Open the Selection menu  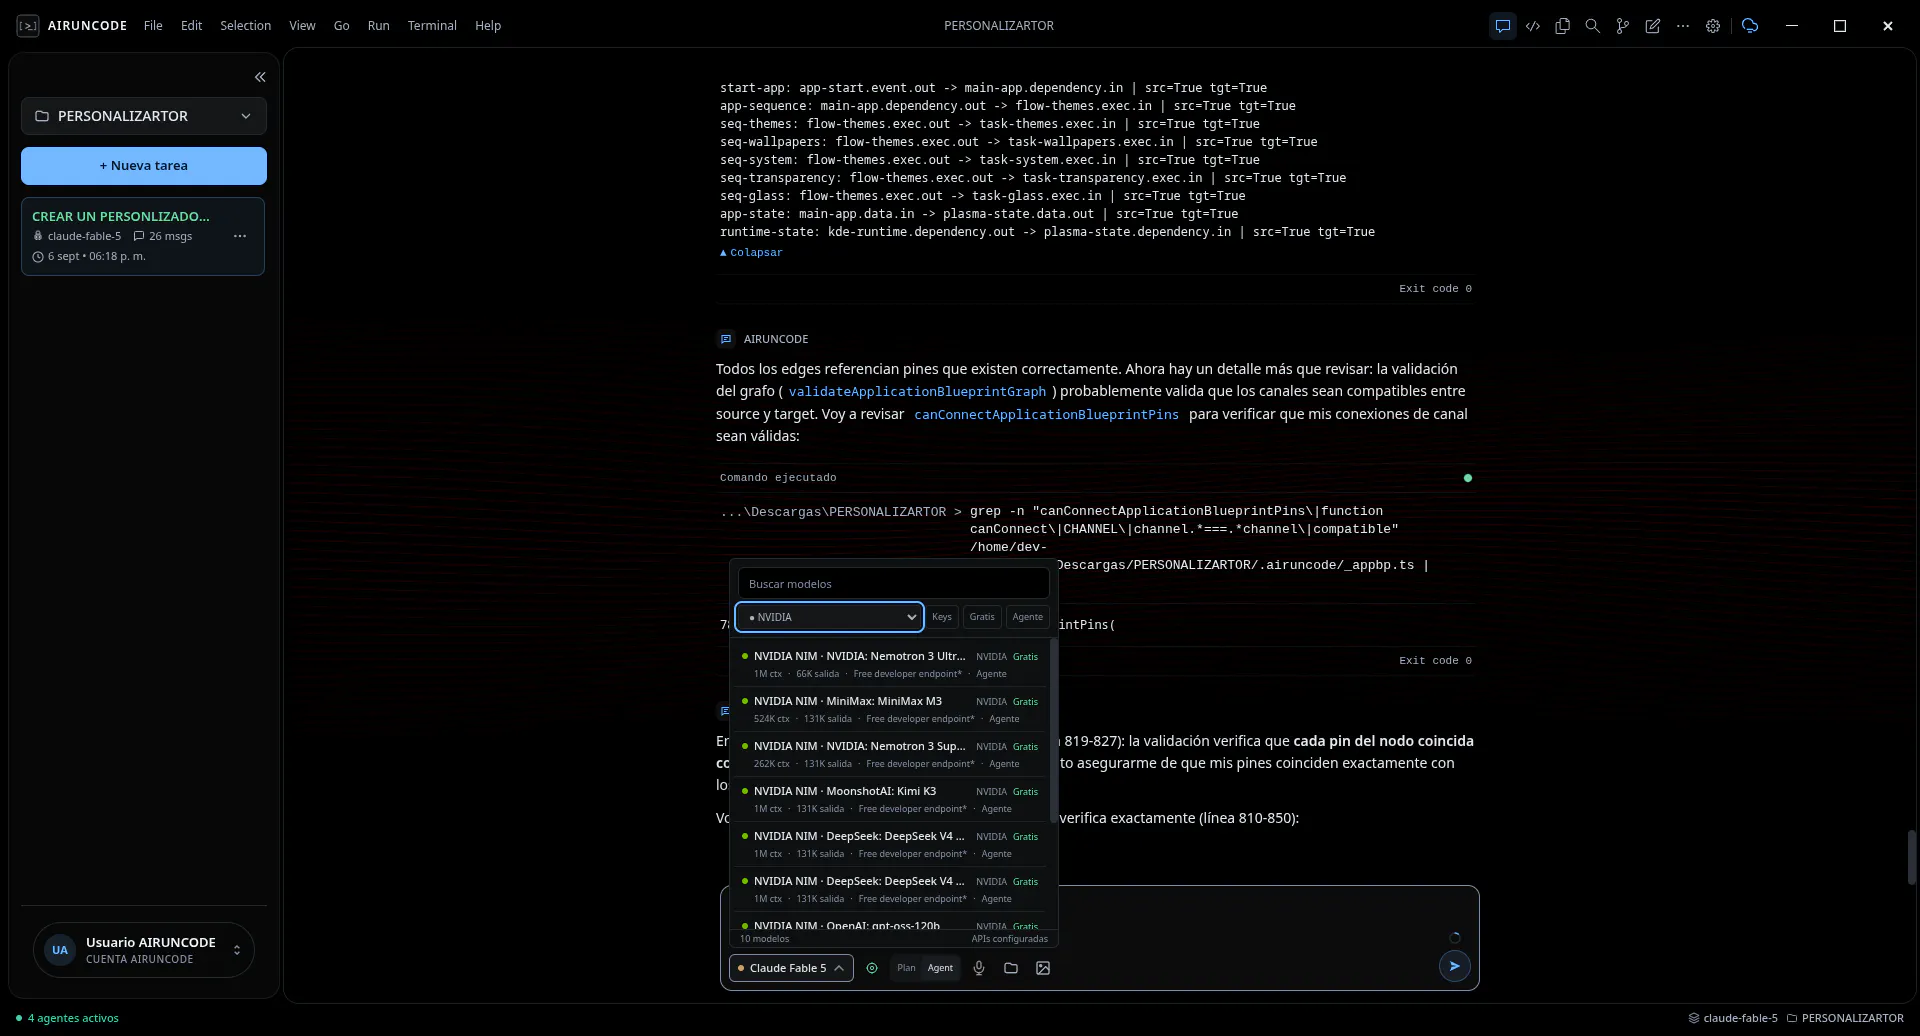coord(246,26)
